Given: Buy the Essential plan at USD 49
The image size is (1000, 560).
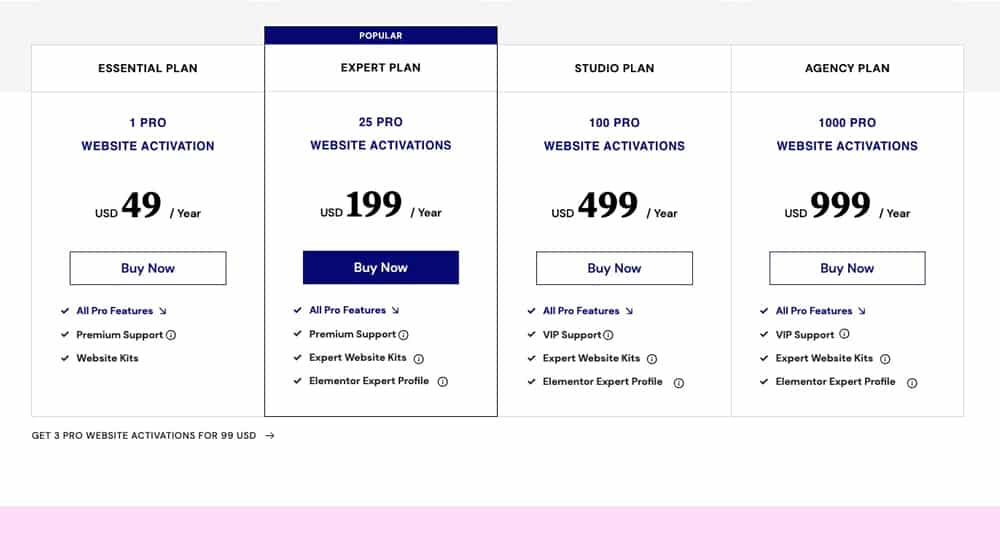Looking at the screenshot, I should coord(148,268).
